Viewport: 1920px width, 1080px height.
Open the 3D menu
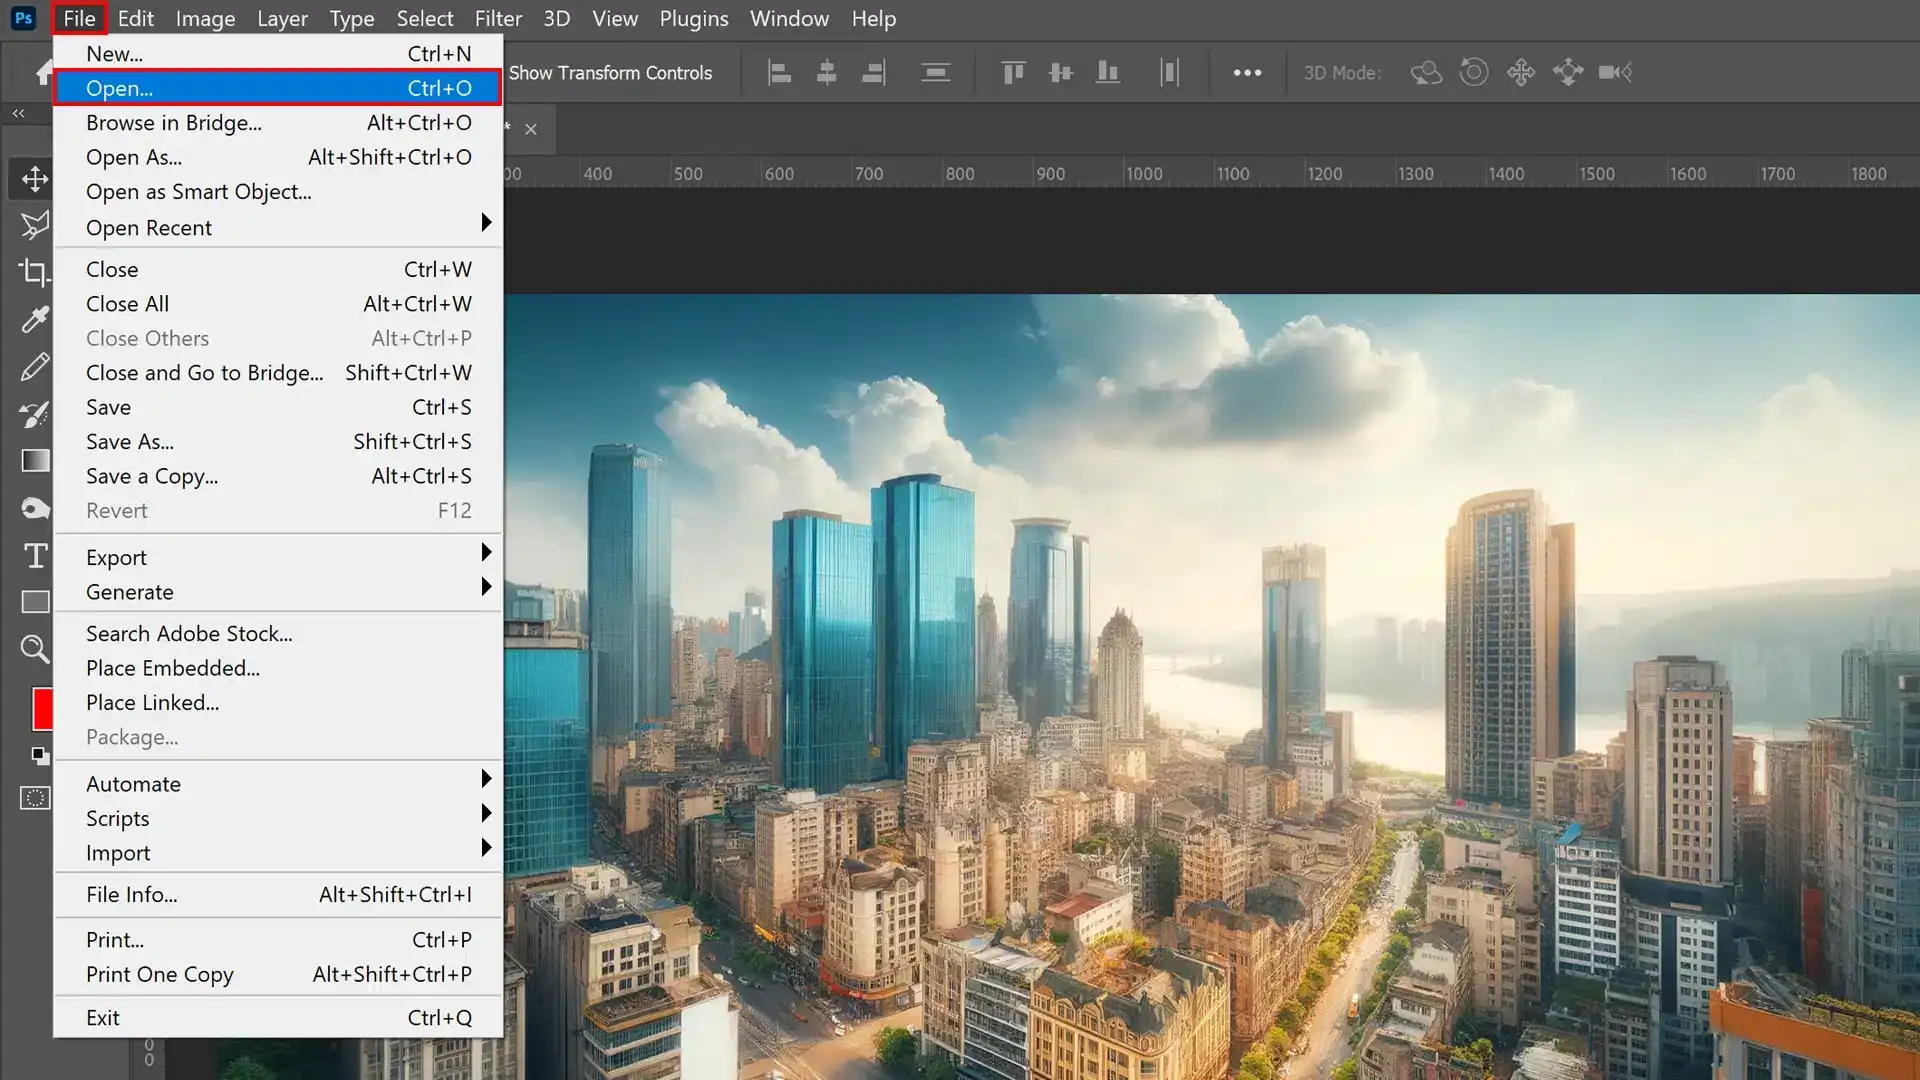[557, 18]
